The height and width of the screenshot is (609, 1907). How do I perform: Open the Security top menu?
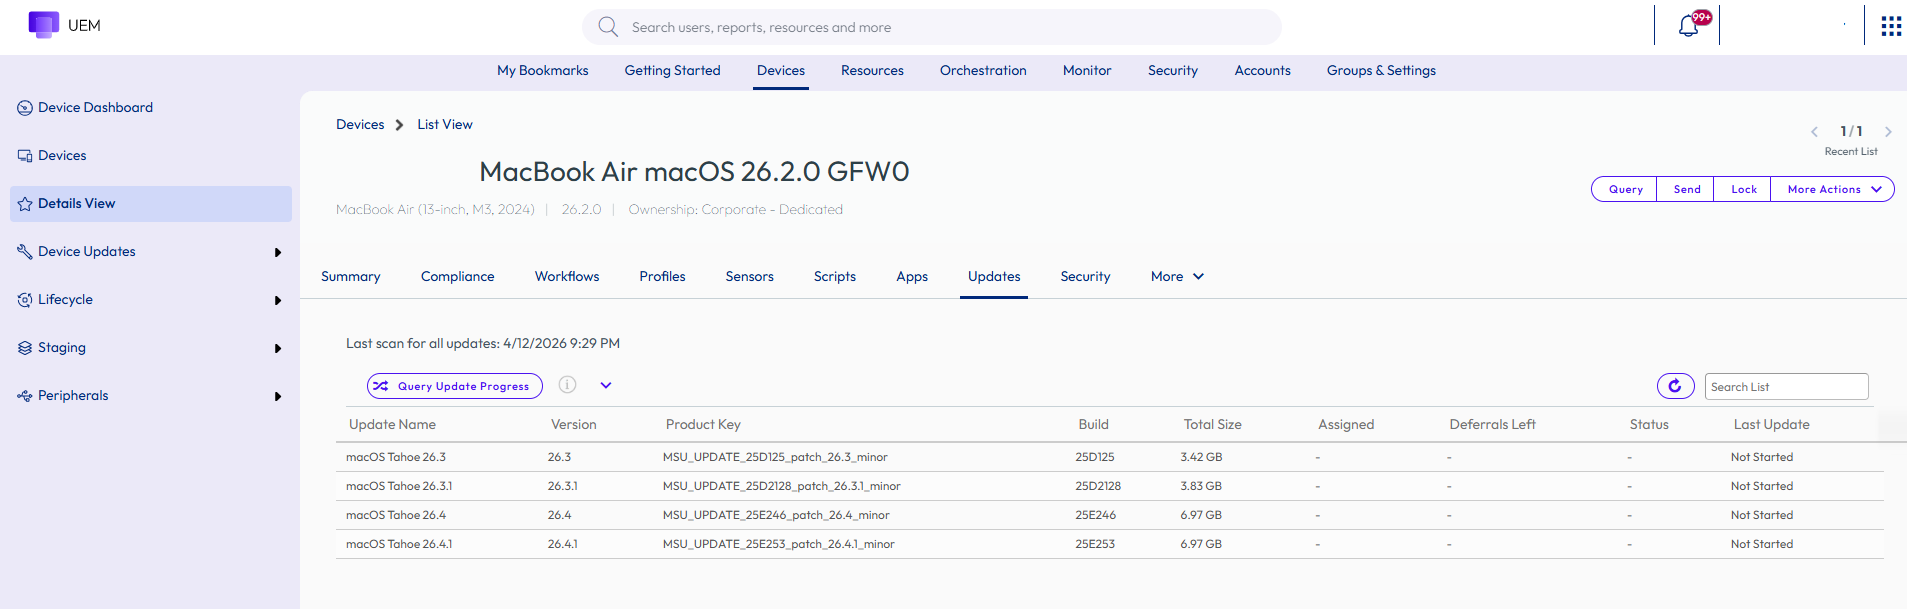pos(1173,70)
